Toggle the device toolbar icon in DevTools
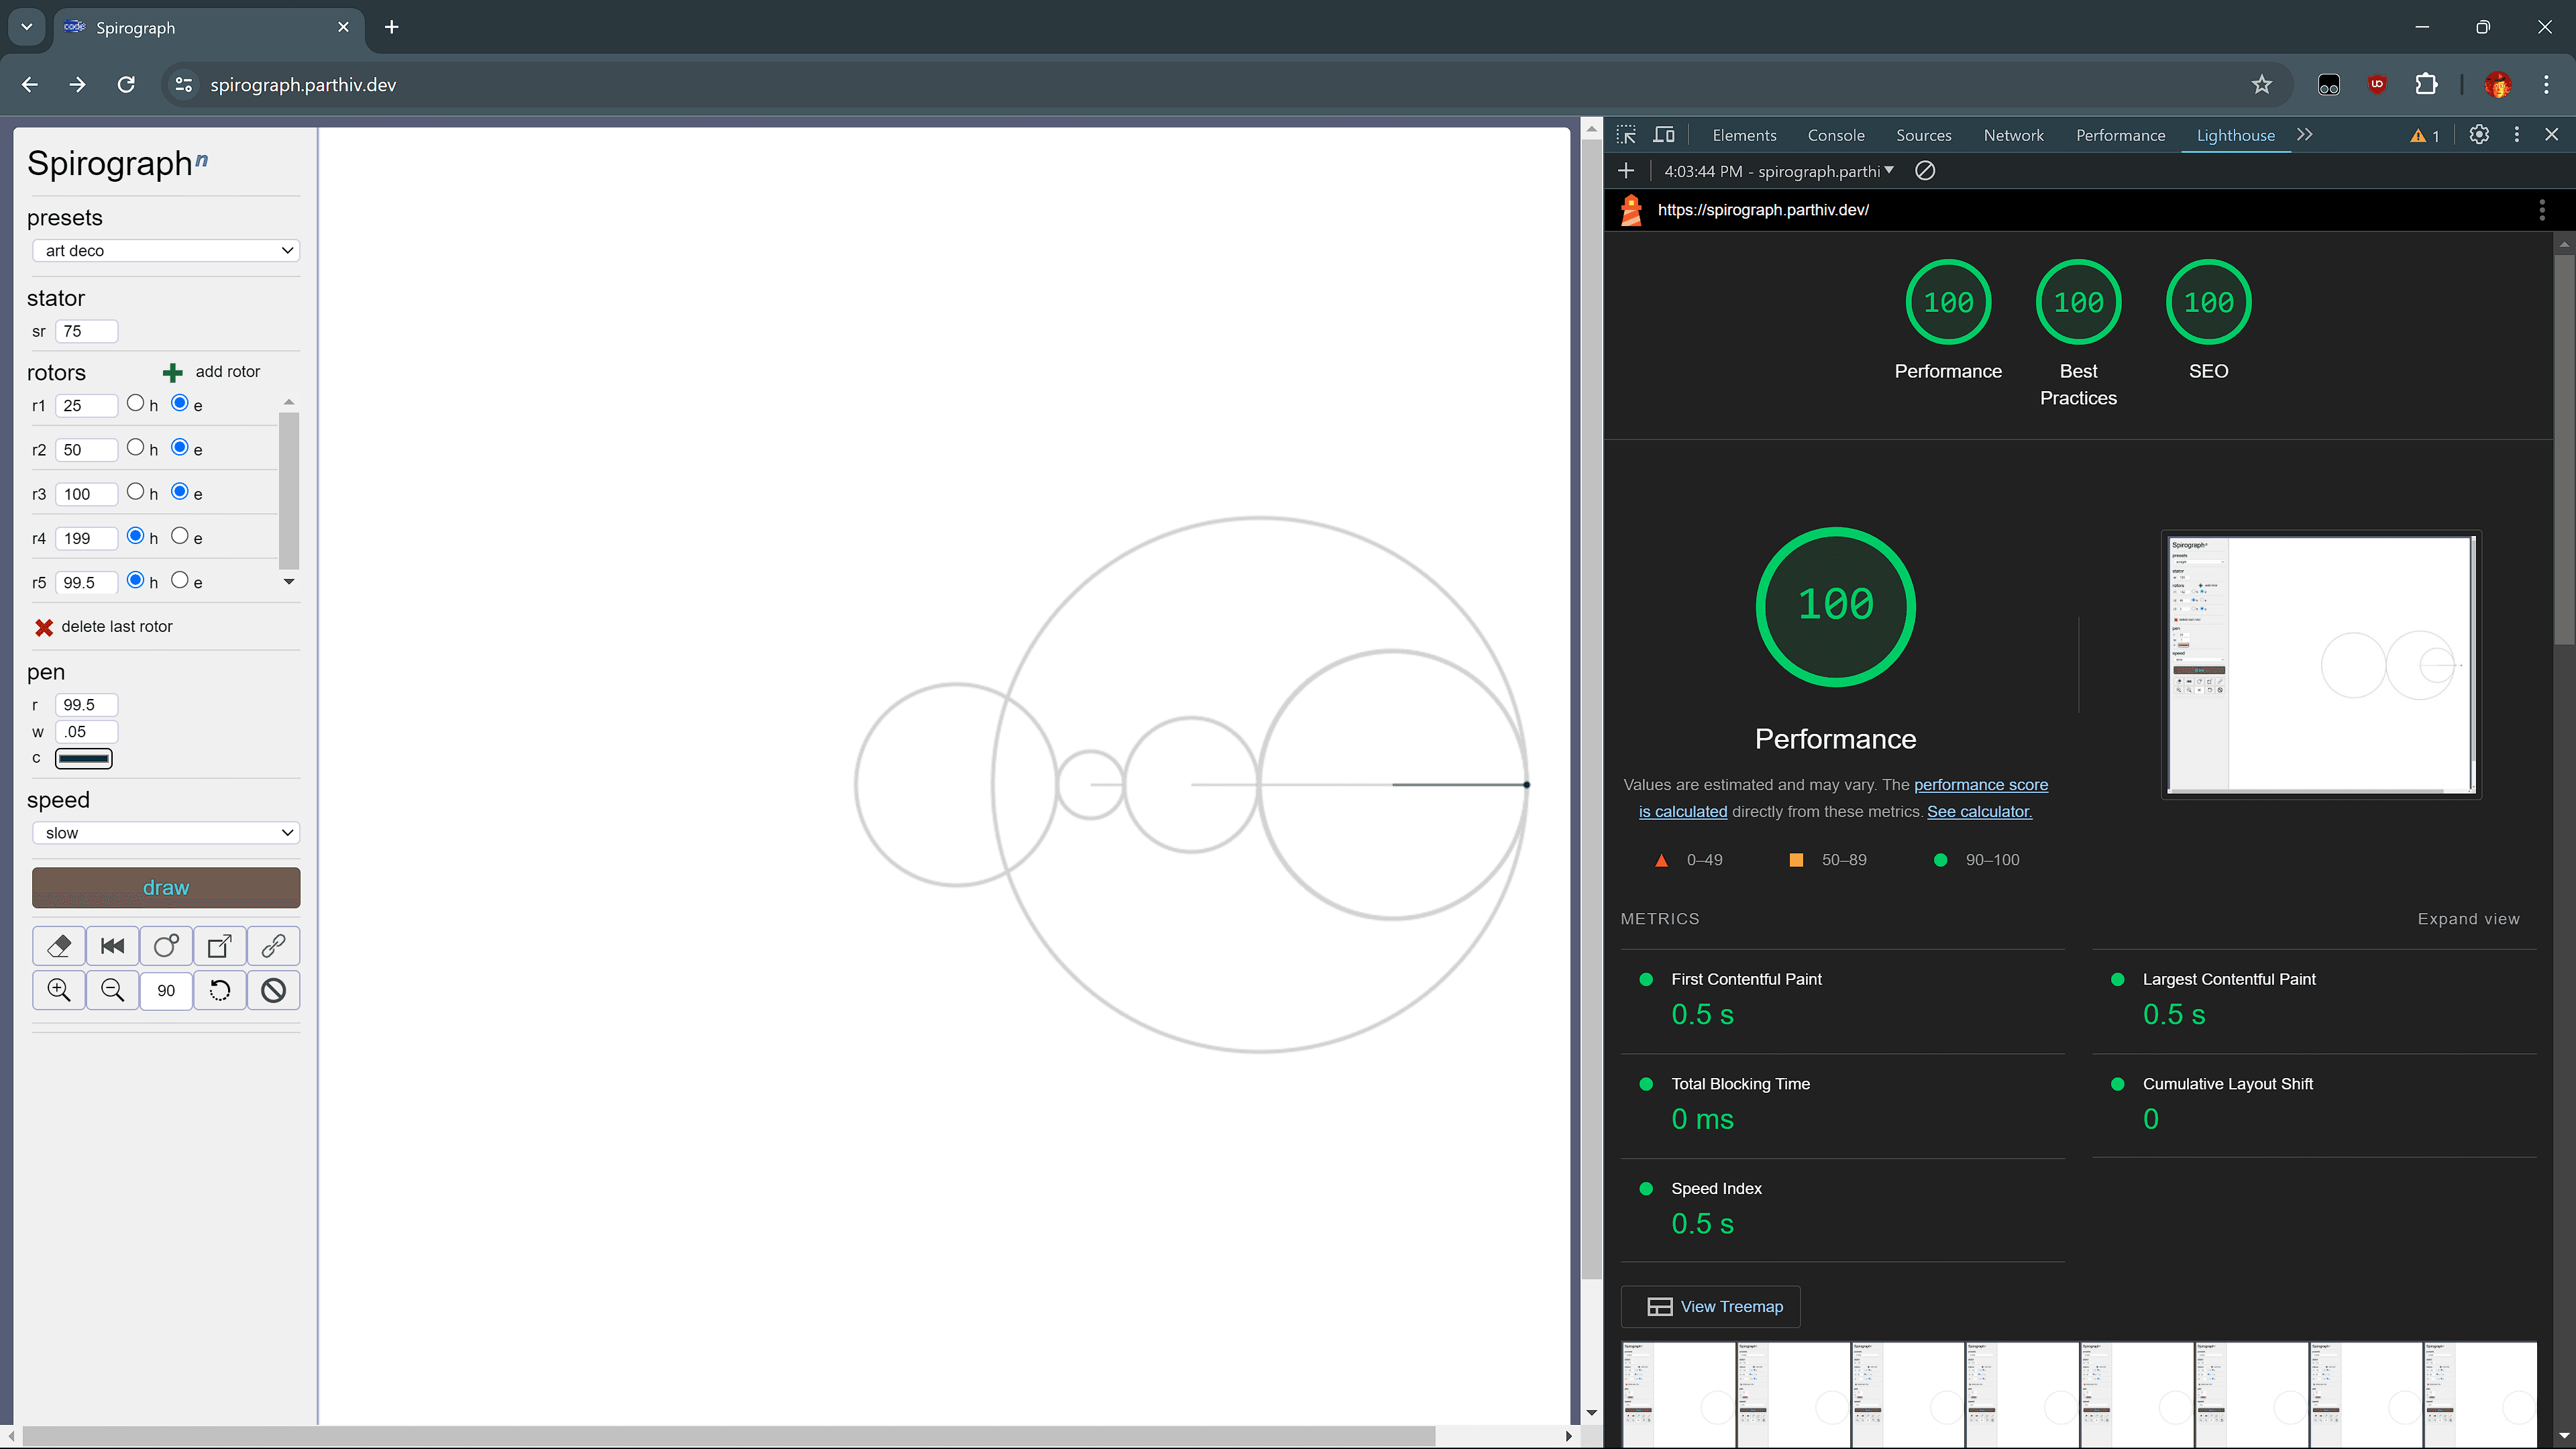Screen dimensions: 2576x1449 coord(1664,135)
